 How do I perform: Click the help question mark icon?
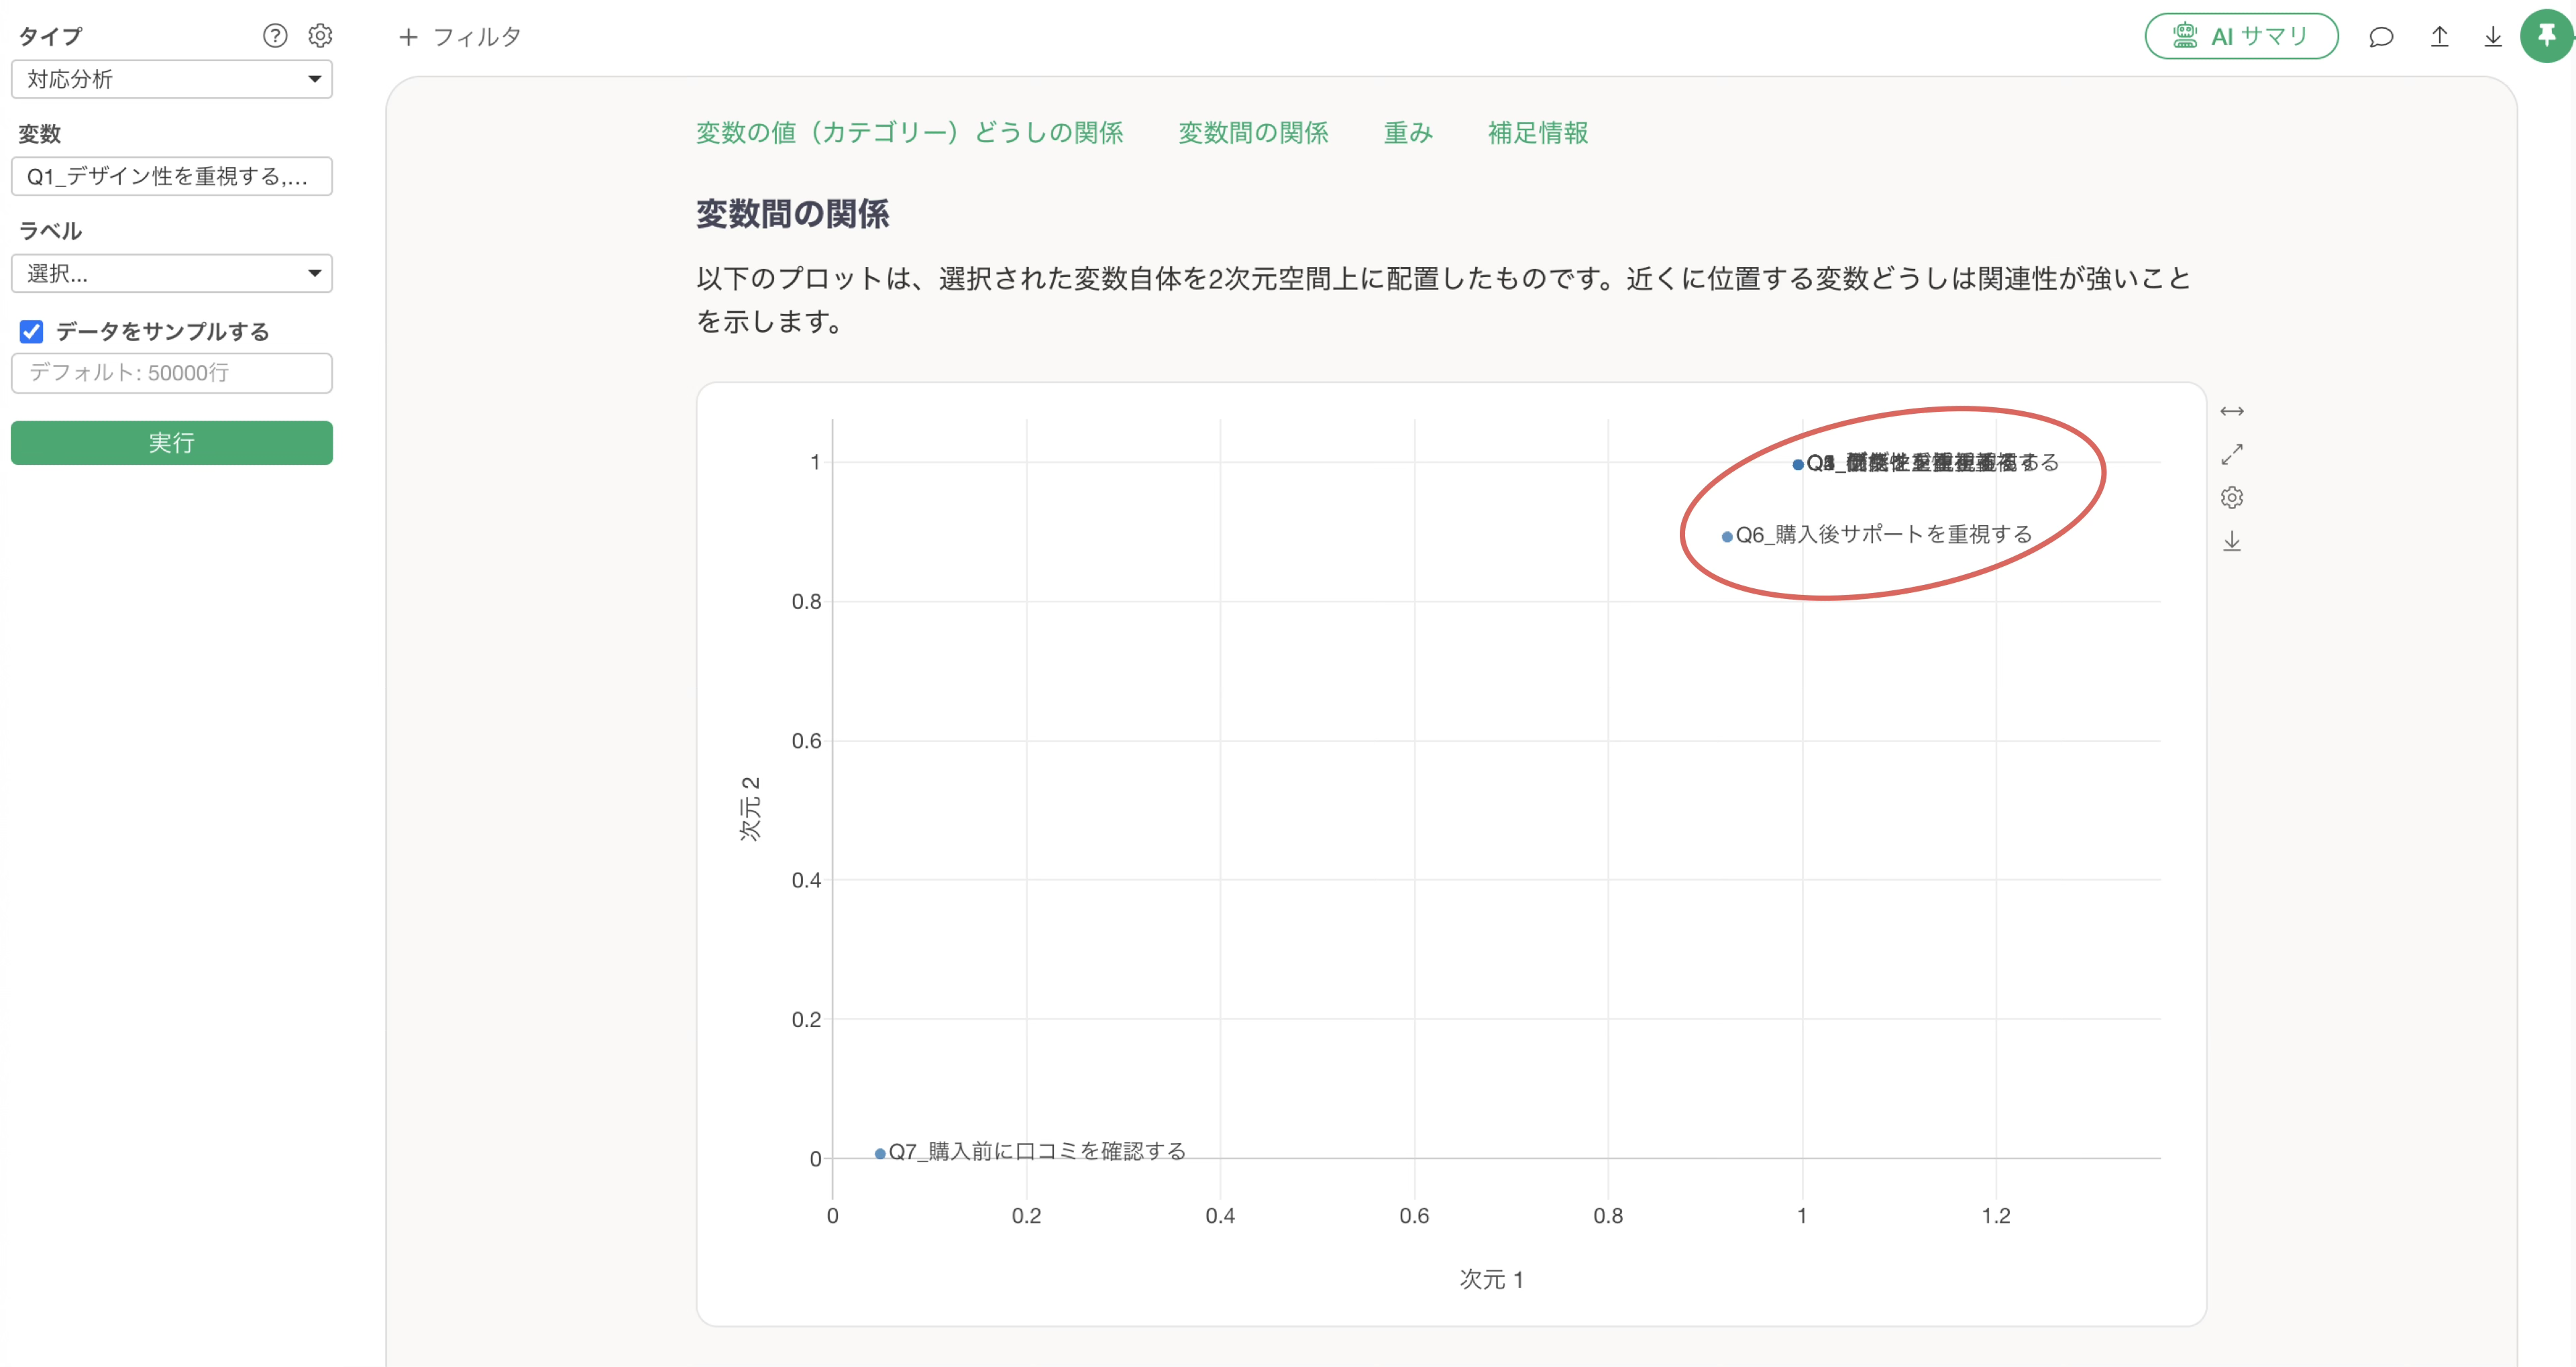pyautogui.click(x=275, y=36)
